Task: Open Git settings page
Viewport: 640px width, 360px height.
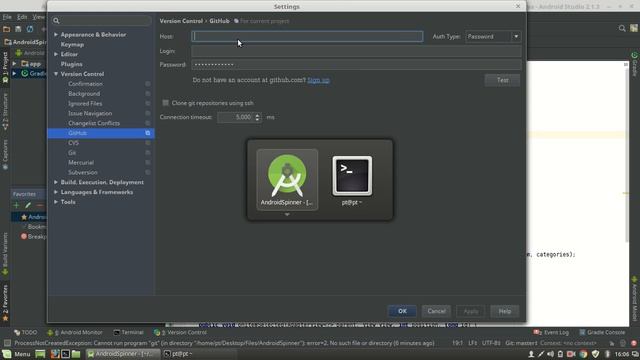Action: [72, 153]
